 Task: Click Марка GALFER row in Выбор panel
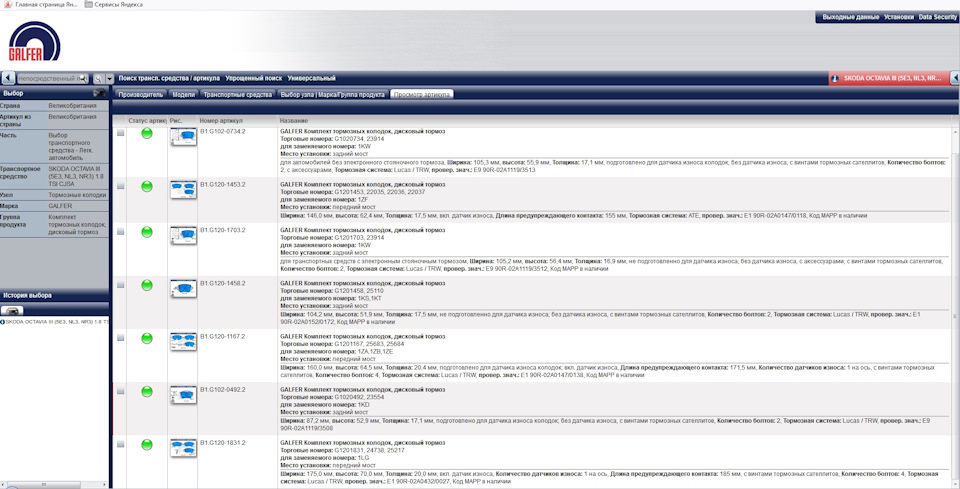[x=54, y=206]
